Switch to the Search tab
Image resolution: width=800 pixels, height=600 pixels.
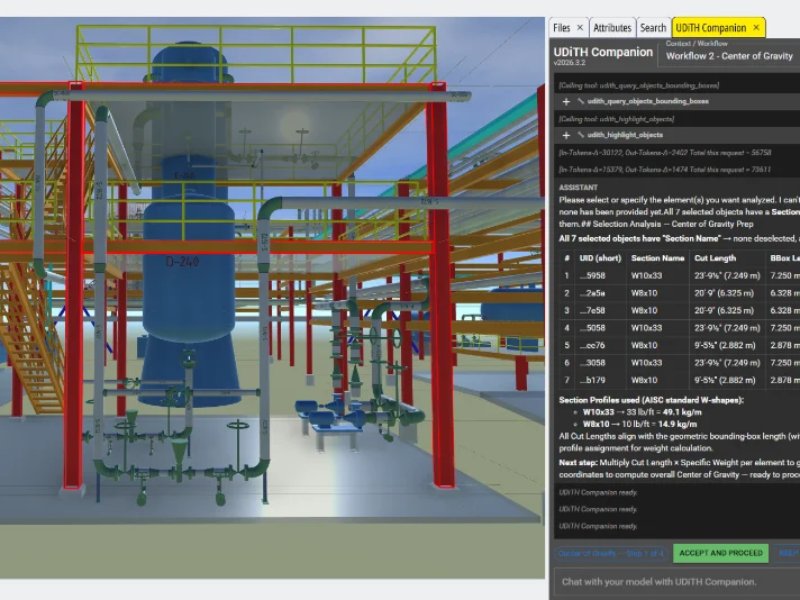[653, 28]
